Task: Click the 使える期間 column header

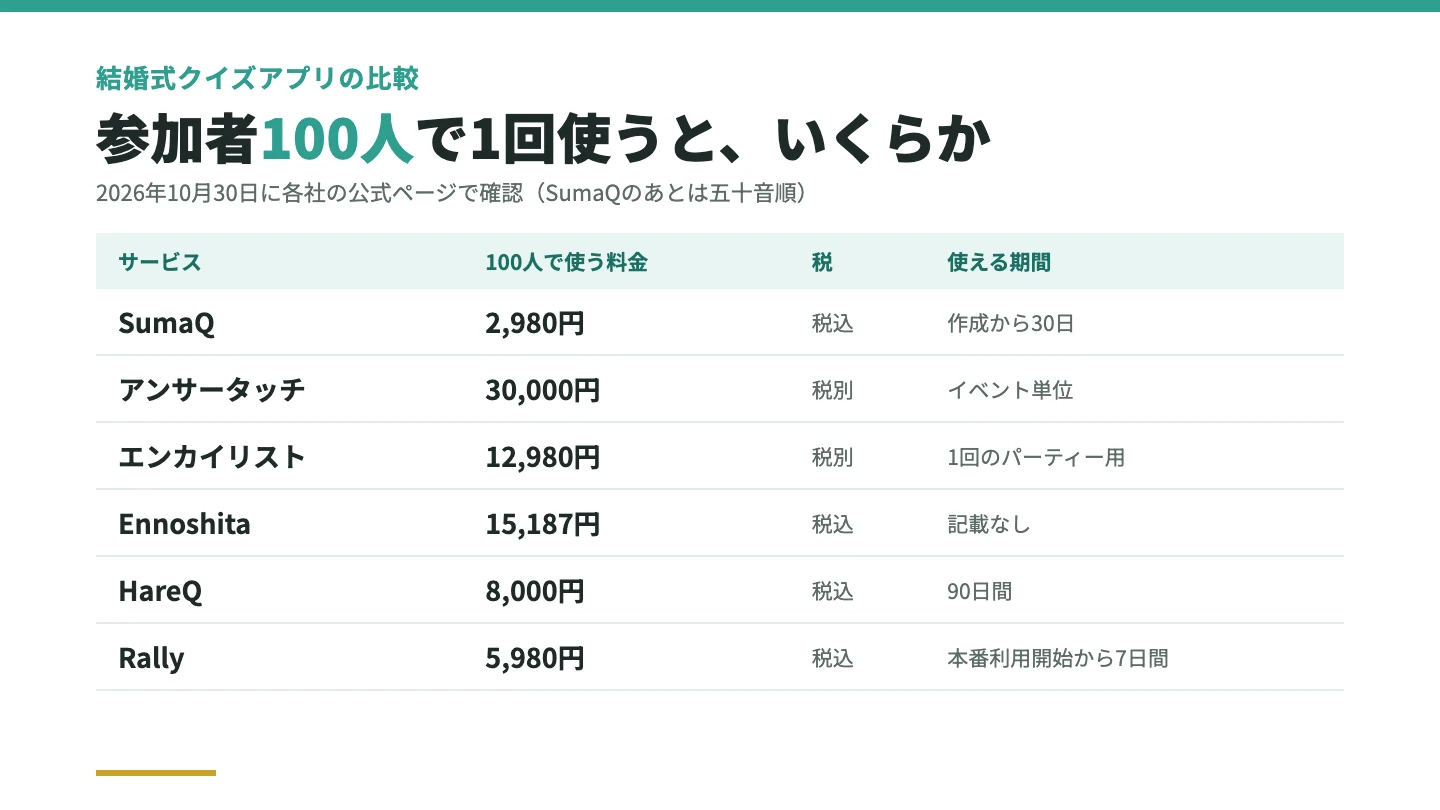Action: click(999, 262)
